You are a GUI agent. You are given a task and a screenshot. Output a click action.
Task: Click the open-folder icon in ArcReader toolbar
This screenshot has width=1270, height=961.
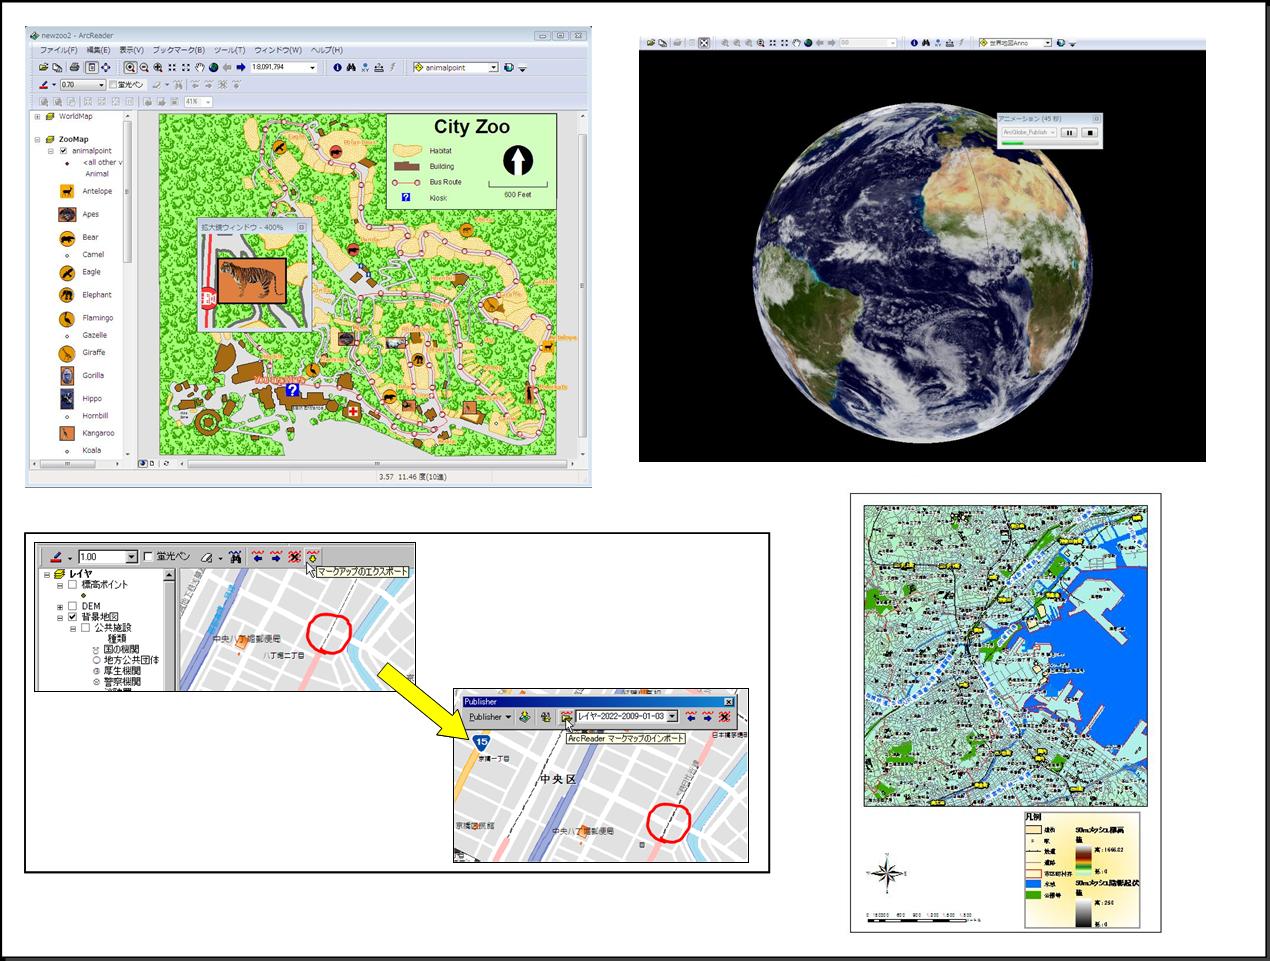(44, 67)
